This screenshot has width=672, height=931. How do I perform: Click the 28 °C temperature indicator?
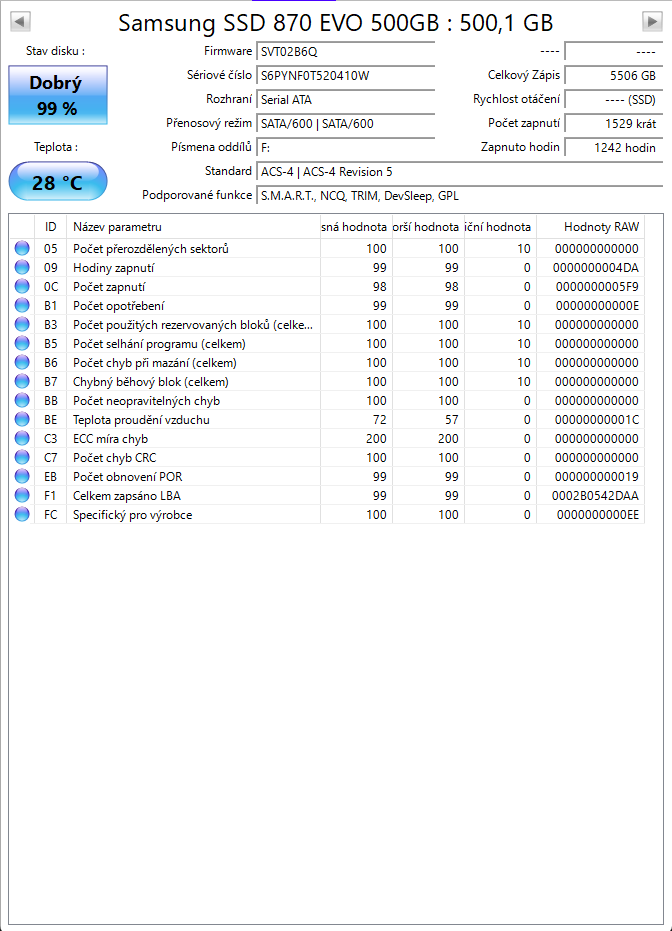58,182
